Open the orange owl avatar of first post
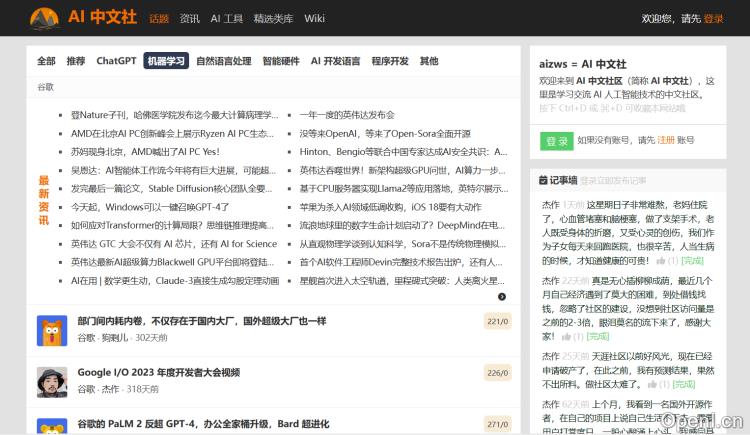This screenshot has height=435, width=750. pos(52,330)
